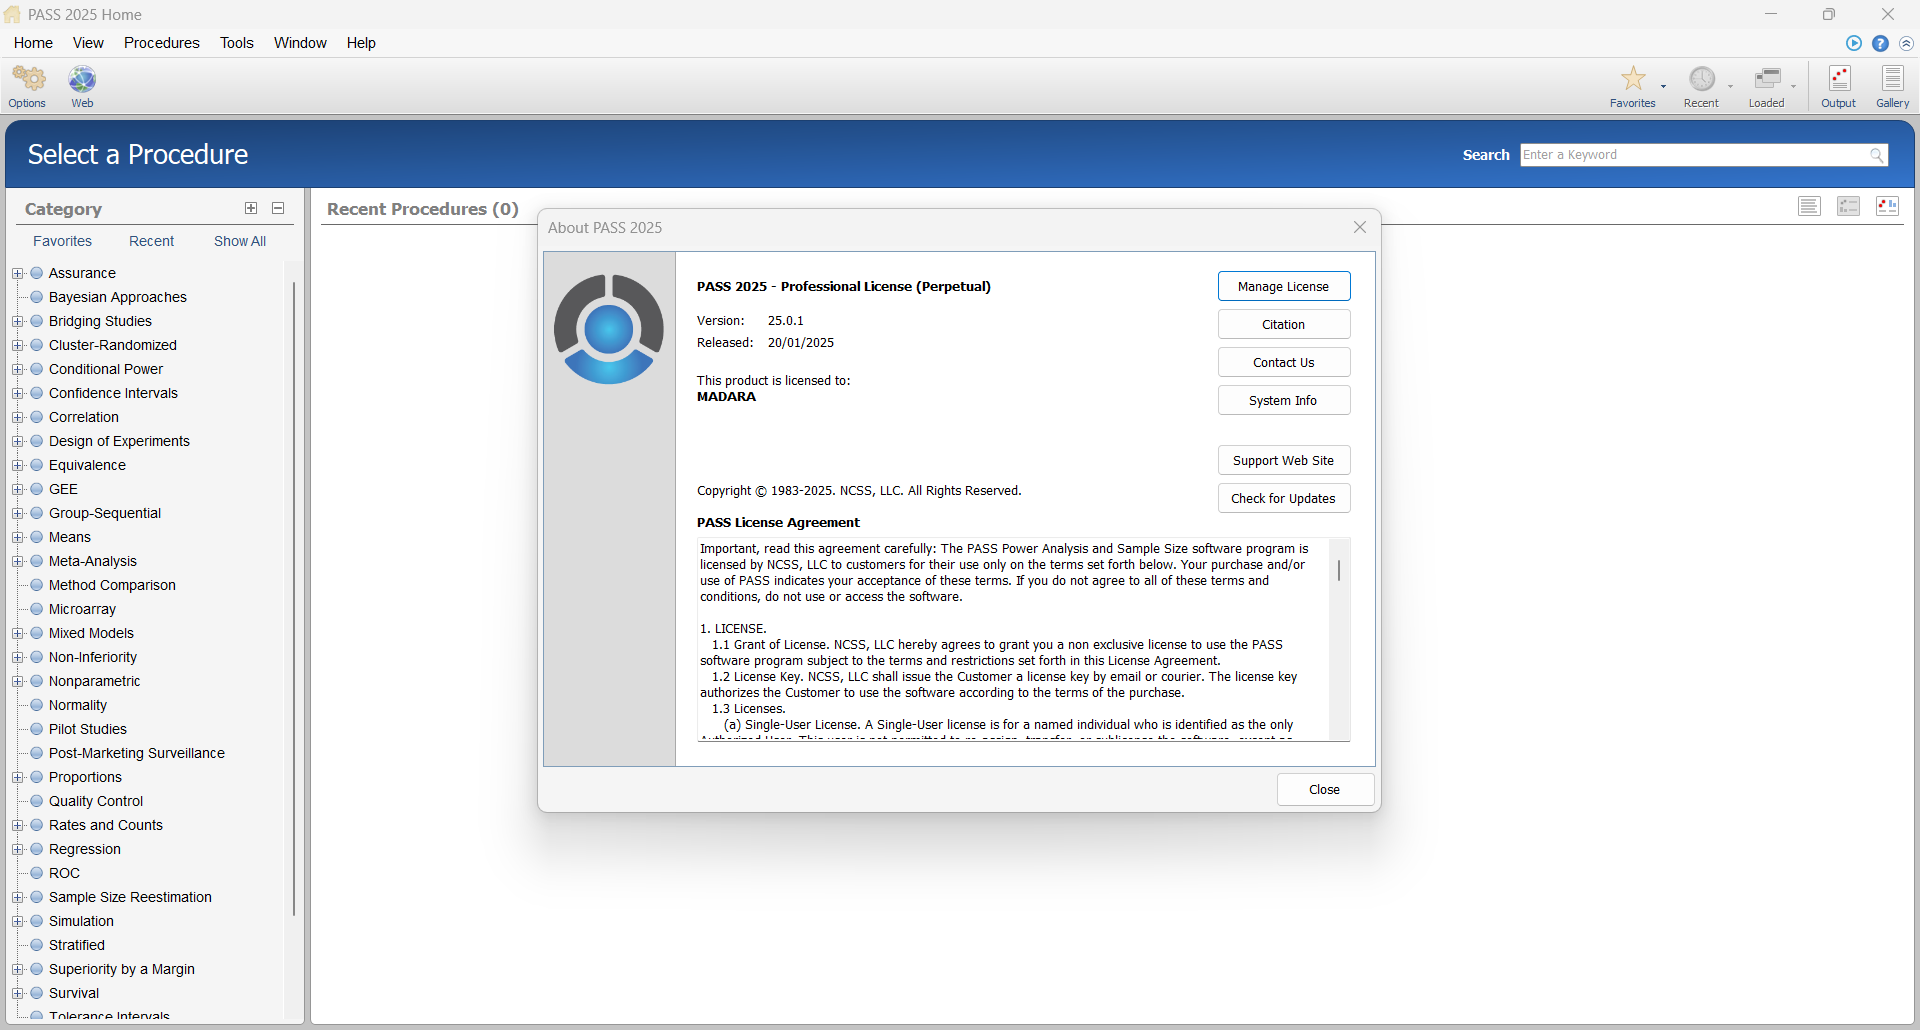The image size is (1920, 1030).
Task: Select the Pilot Studies category
Action: point(88,729)
